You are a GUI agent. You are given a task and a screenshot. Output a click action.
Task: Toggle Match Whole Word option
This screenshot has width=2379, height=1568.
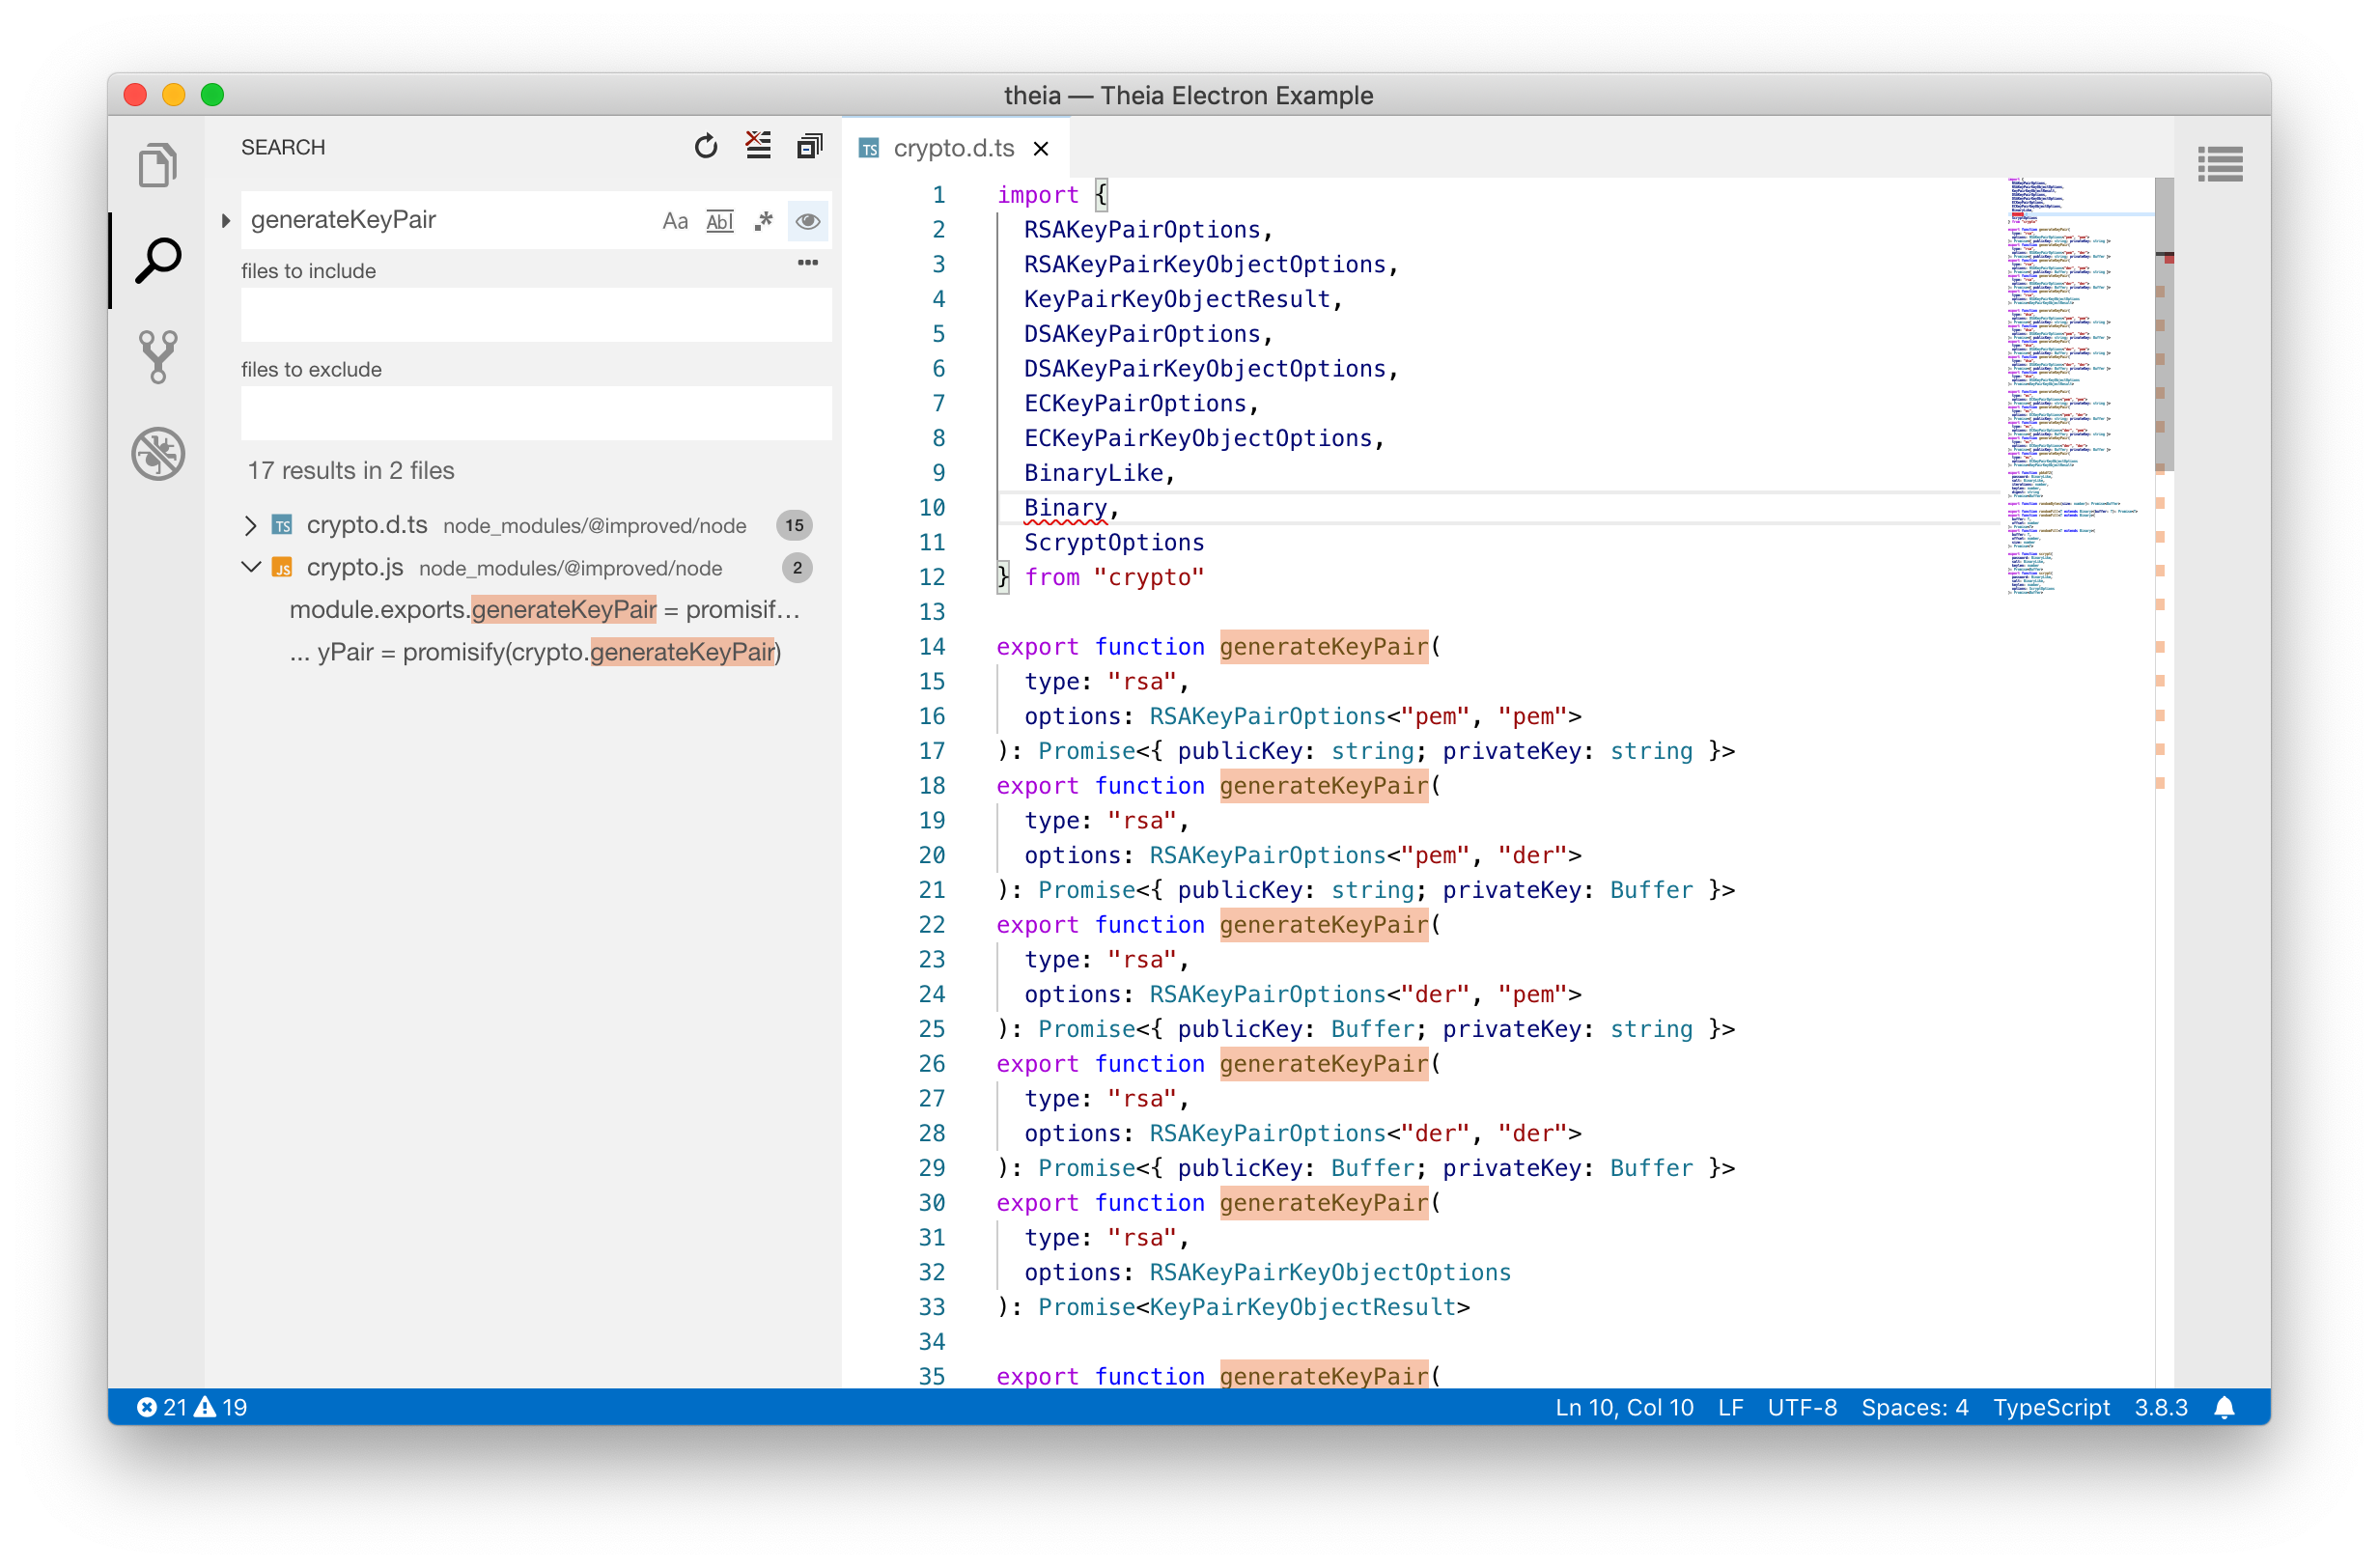[719, 221]
